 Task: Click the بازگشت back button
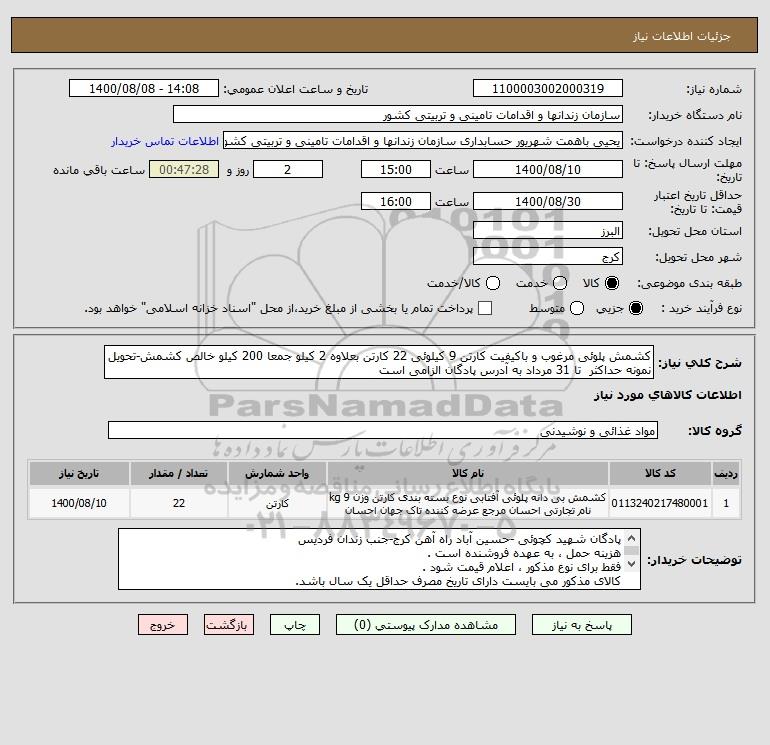coord(229,625)
